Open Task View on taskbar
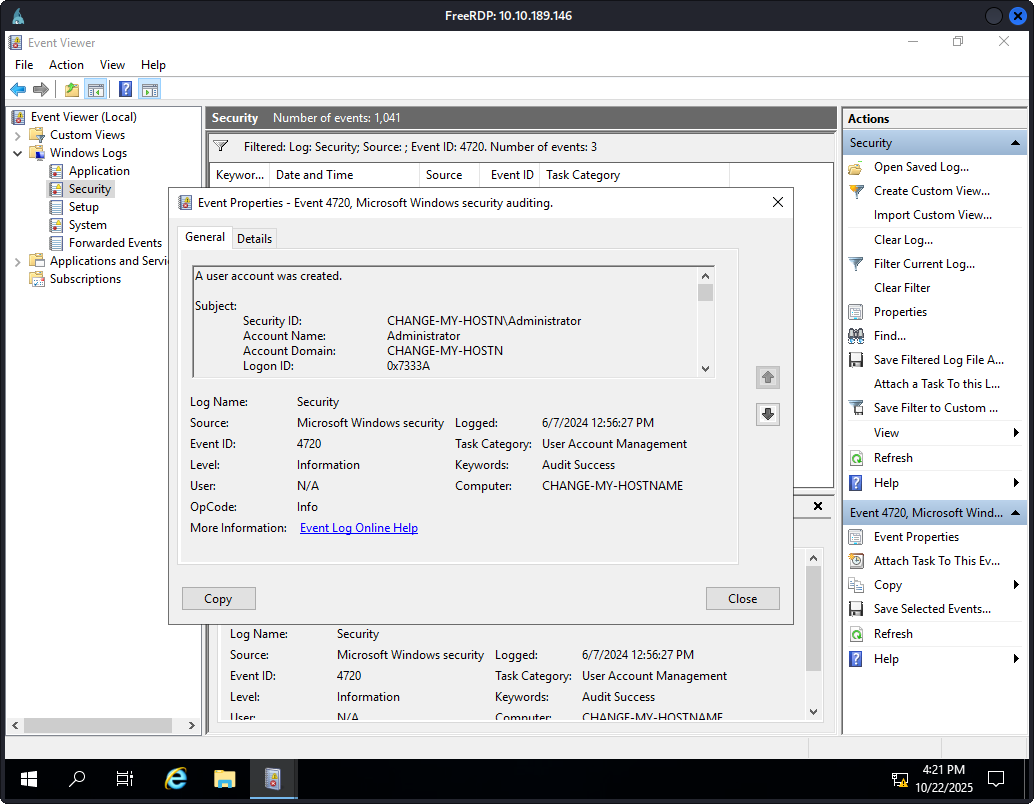This screenshot has width=1034, height=804. point(125,780)
